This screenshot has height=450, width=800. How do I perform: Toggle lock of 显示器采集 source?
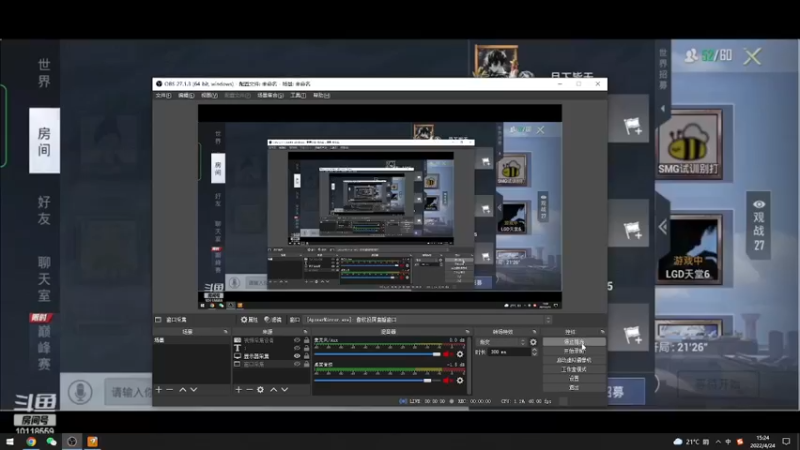tap(306, 356)
